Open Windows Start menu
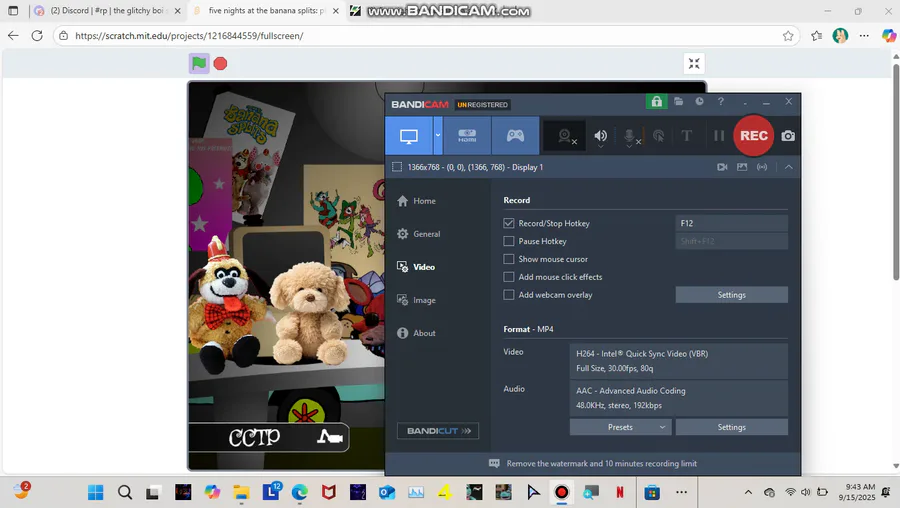 coord(96,492)
